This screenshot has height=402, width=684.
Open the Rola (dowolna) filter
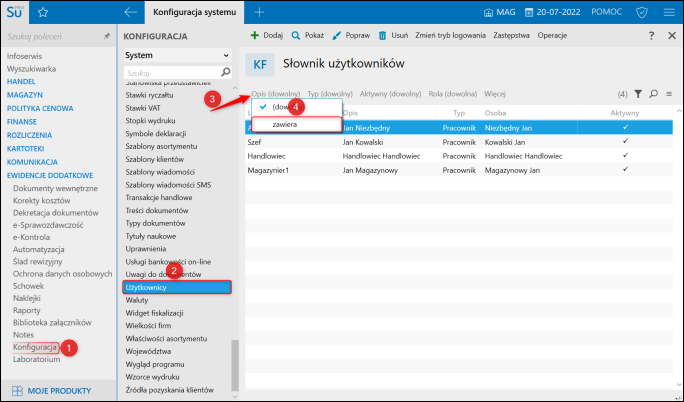[x=452, y=94]
